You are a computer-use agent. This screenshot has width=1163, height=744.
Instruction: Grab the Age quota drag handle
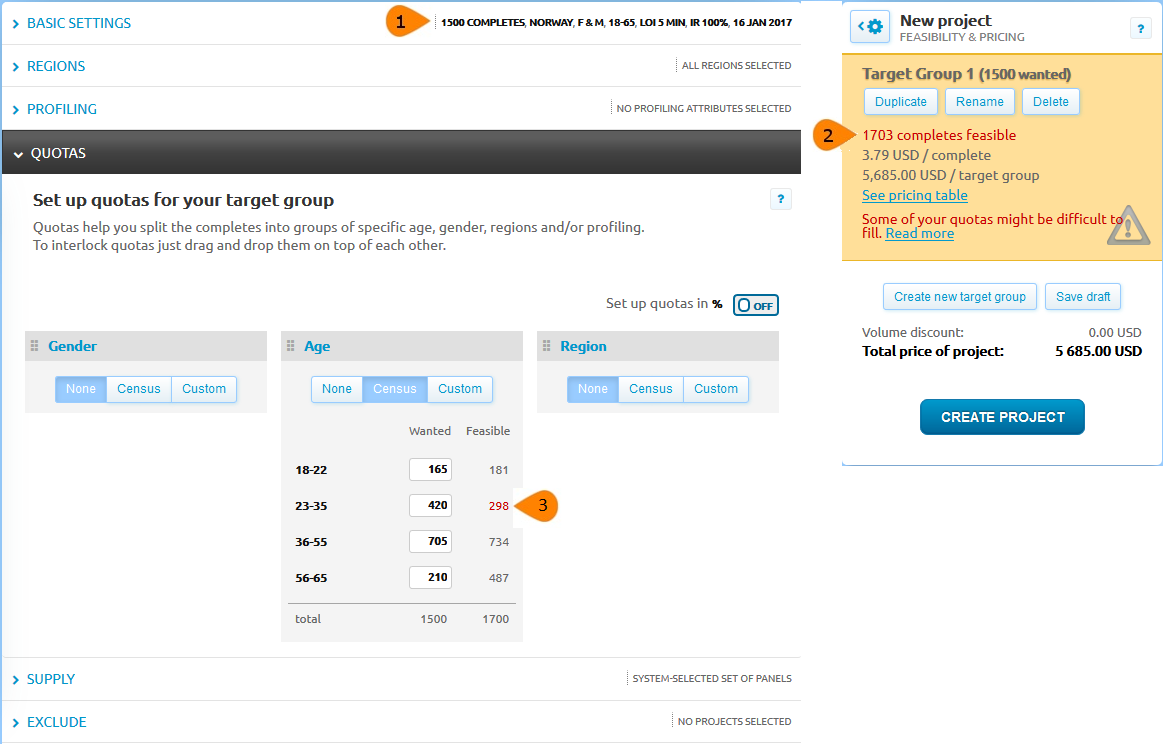point(291,346)
